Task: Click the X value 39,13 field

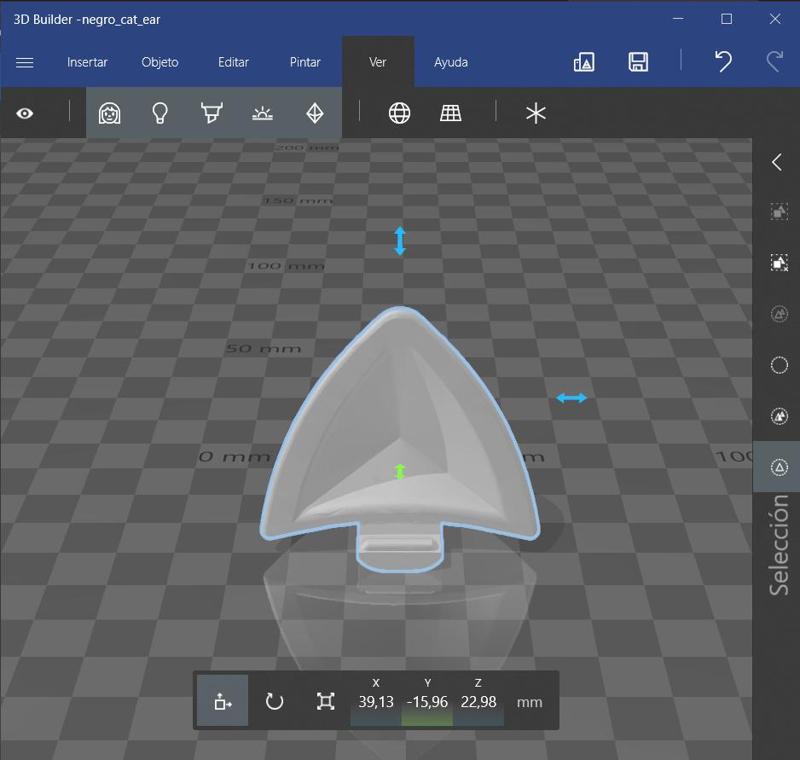Action: tap(376, 702)
